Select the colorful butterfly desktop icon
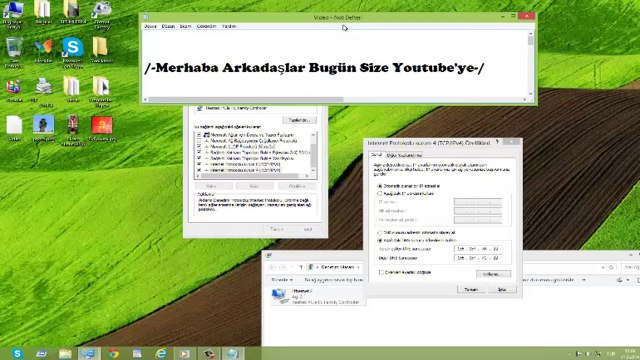The width and height of the screenshot is (640, 360). [x=43, y=47]
